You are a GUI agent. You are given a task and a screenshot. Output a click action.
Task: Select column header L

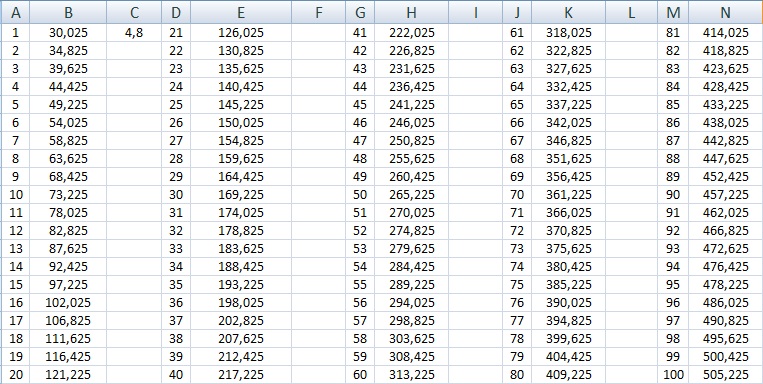pos(632,12)
